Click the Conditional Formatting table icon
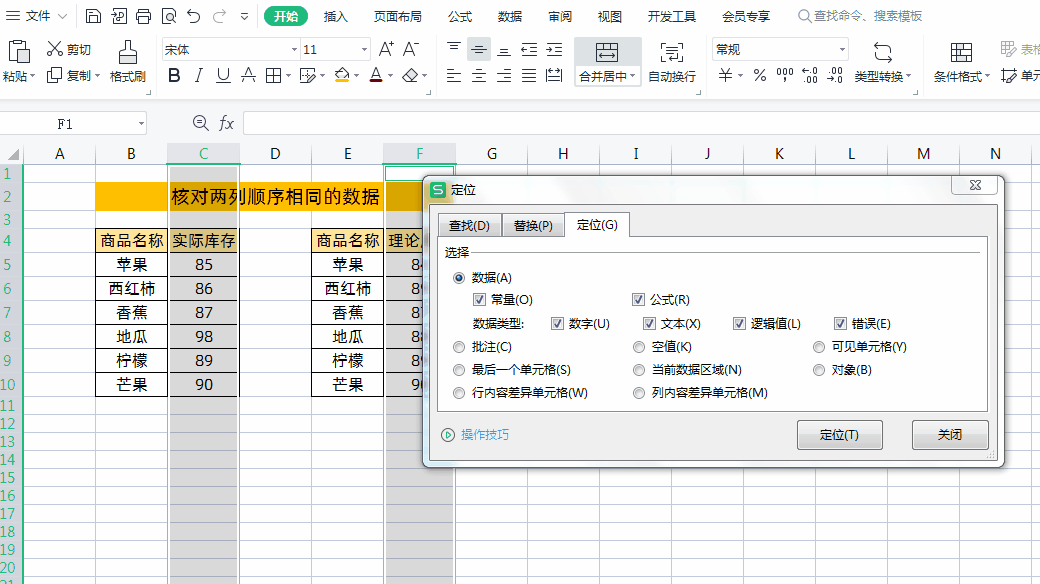The width and height of the screenshot is (1040, 584). (961, 52)
